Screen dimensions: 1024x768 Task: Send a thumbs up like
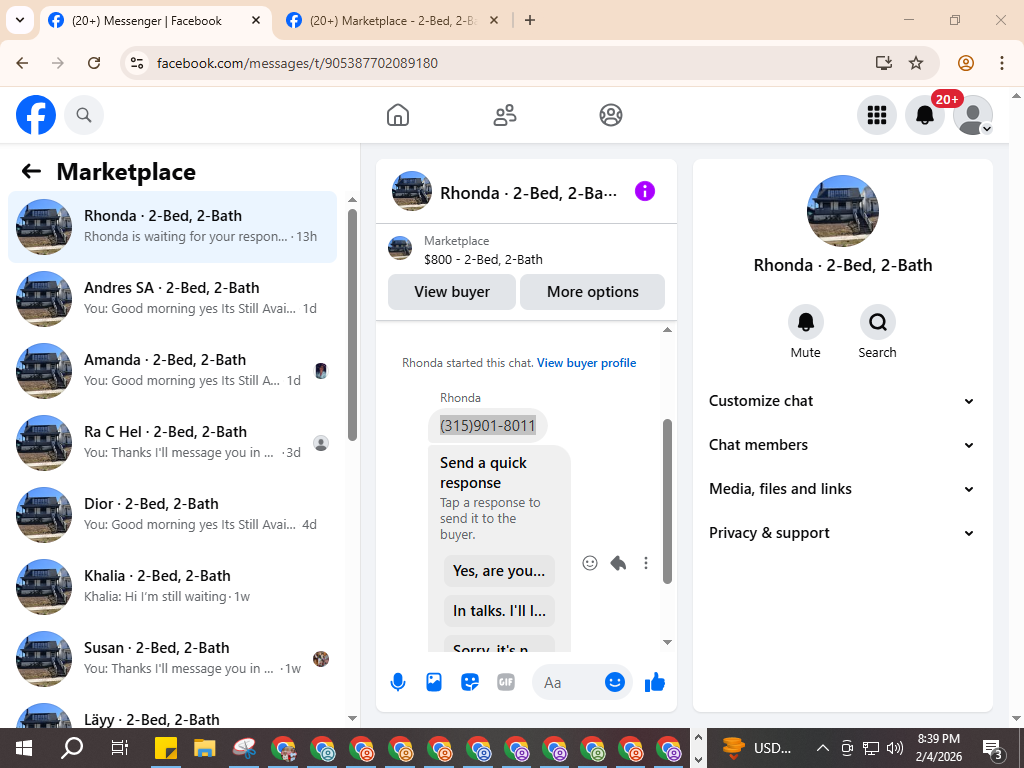coord(654,682)
